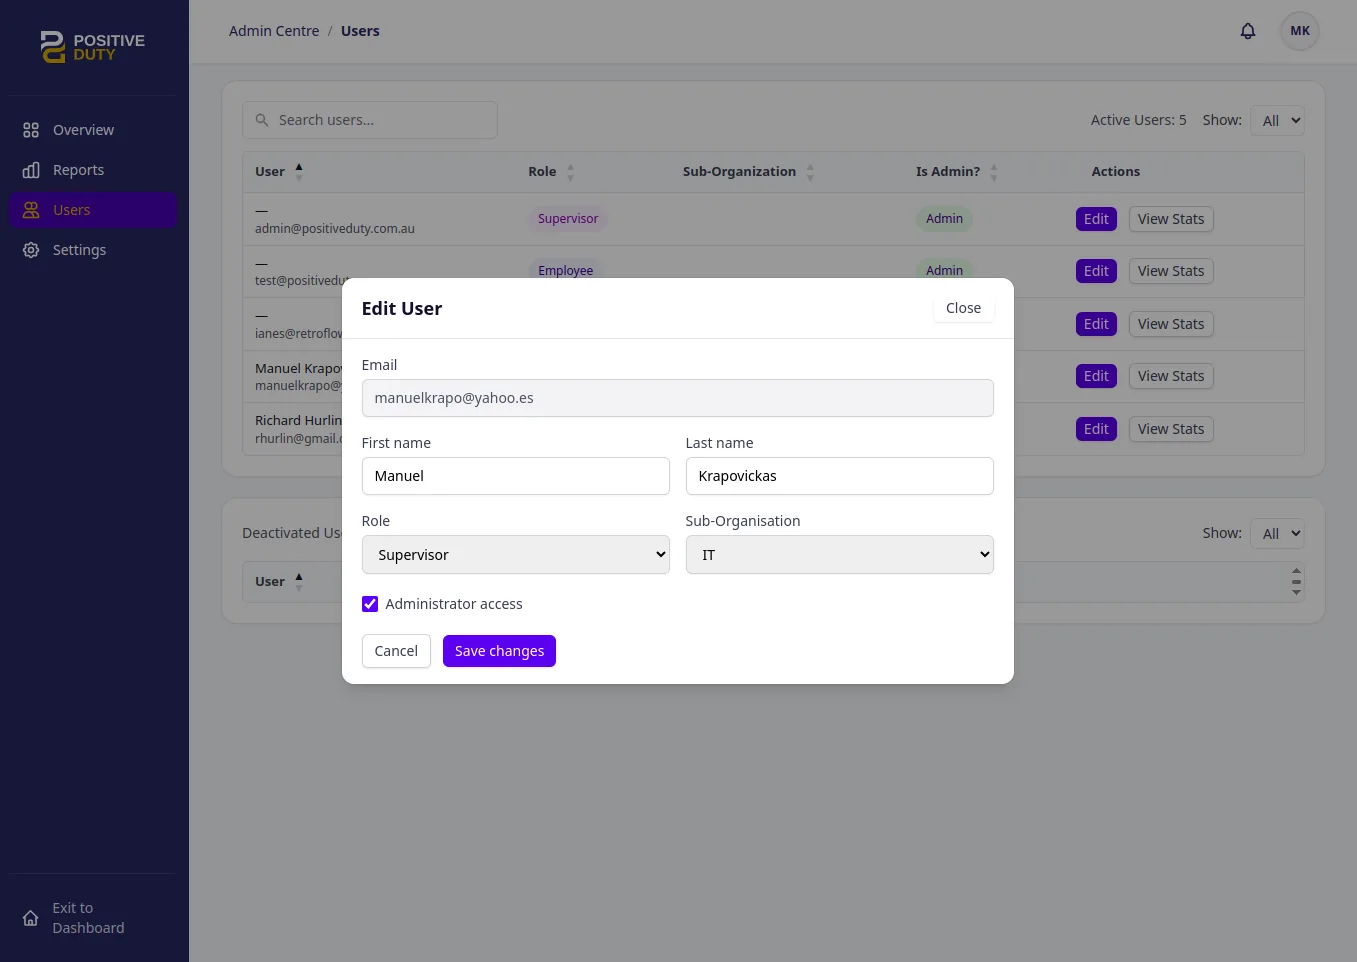
Task: Select Users in the breadcrumb
Action: point(360,31)
